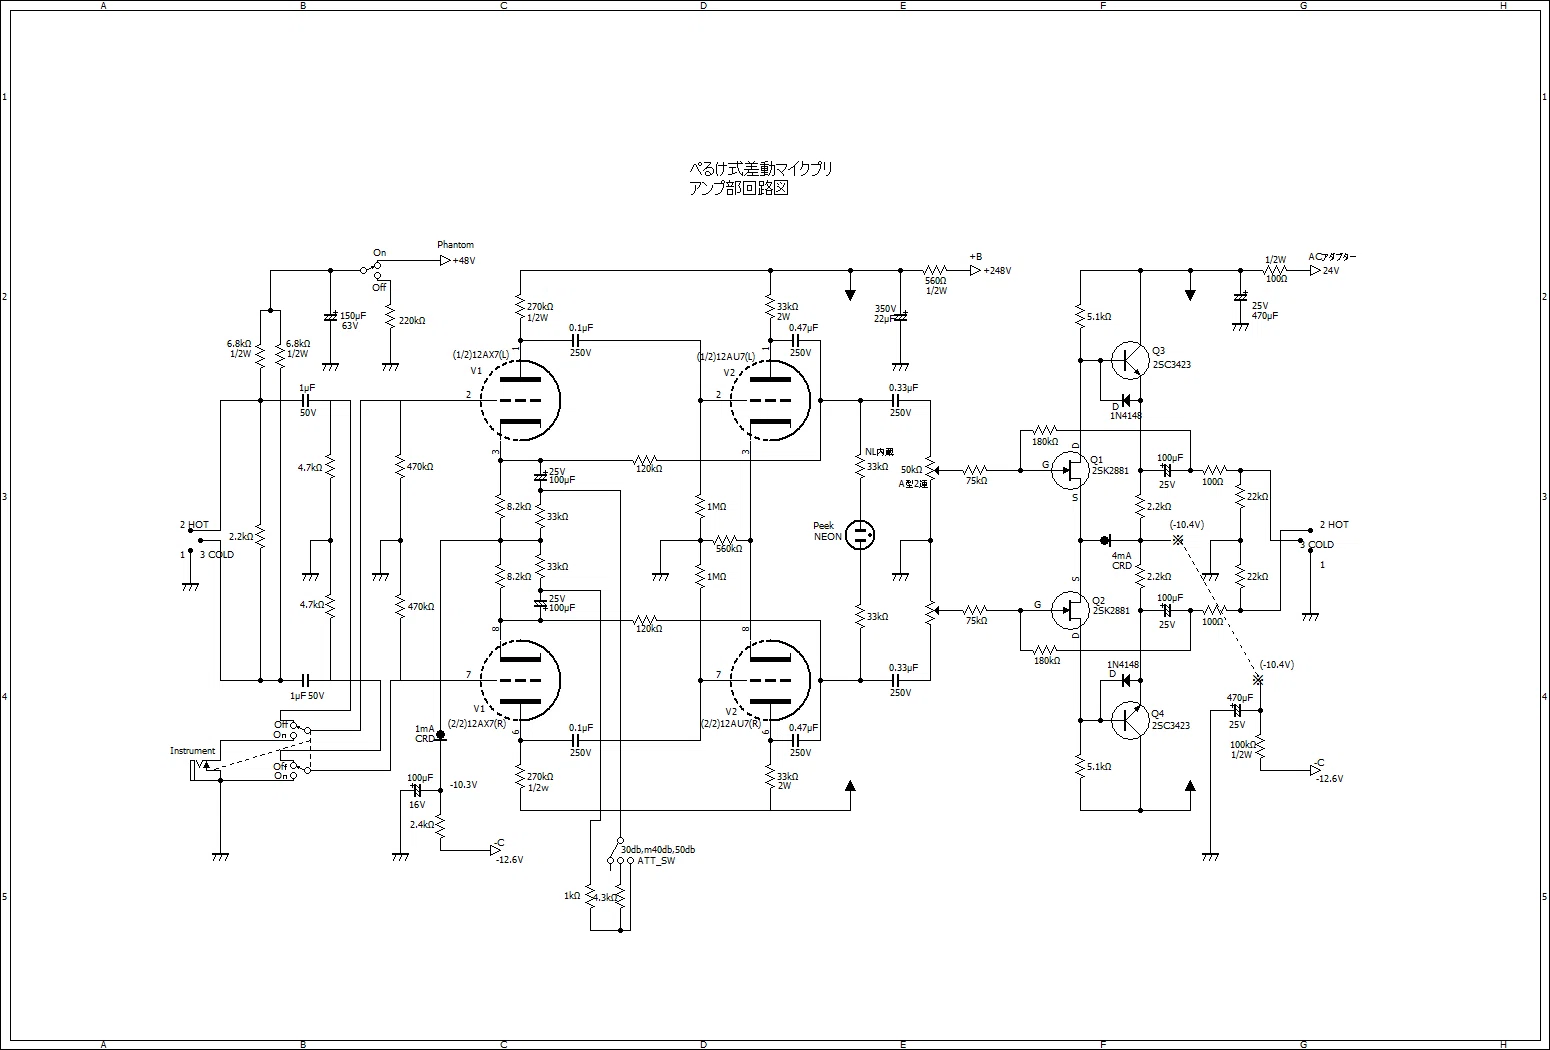Click the Peek NEON lamp symbol
The height and width of the screenshot is (1050, 1550).
click(860, 535)
